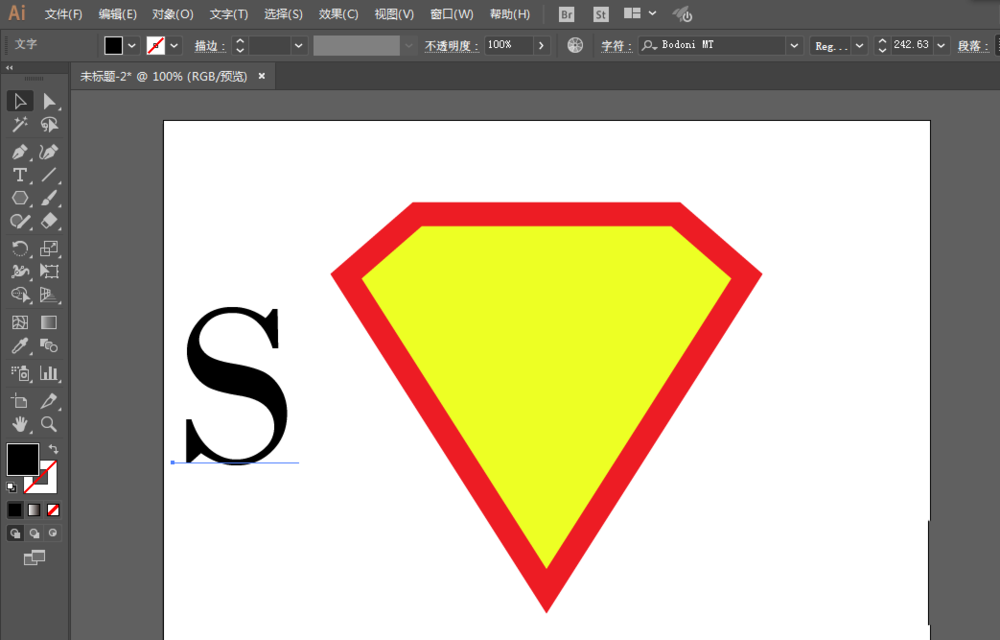Open the 效果(C) menu
1000x640 pixels.
(338, 14)
